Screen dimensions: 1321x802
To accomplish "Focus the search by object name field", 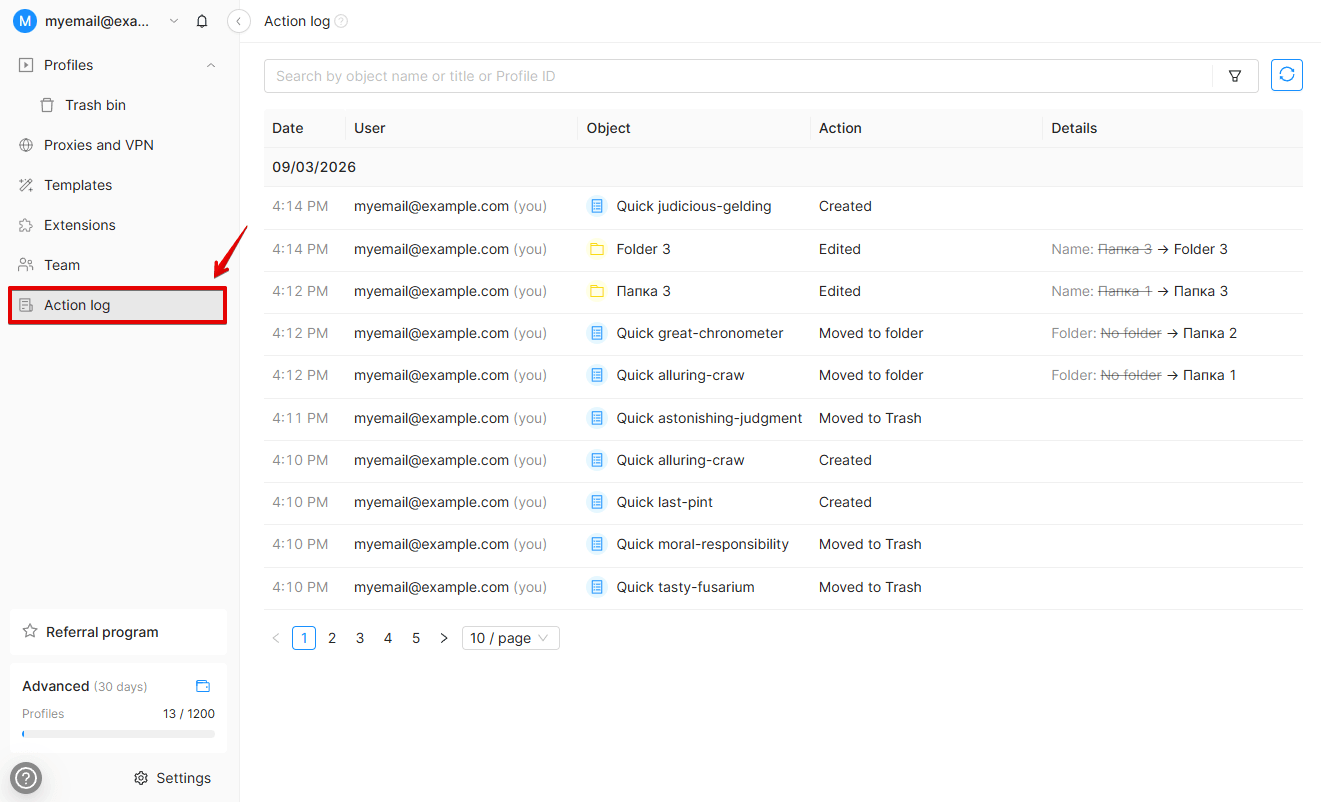I will pyautogui.click(x=738, y=76).
